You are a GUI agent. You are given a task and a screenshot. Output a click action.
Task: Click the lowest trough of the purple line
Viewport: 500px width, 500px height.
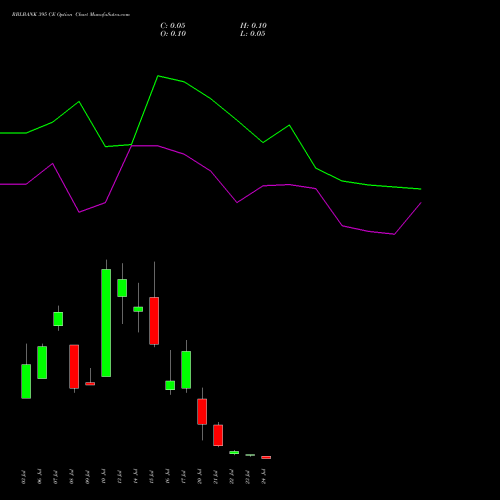(x=394, y=234)
